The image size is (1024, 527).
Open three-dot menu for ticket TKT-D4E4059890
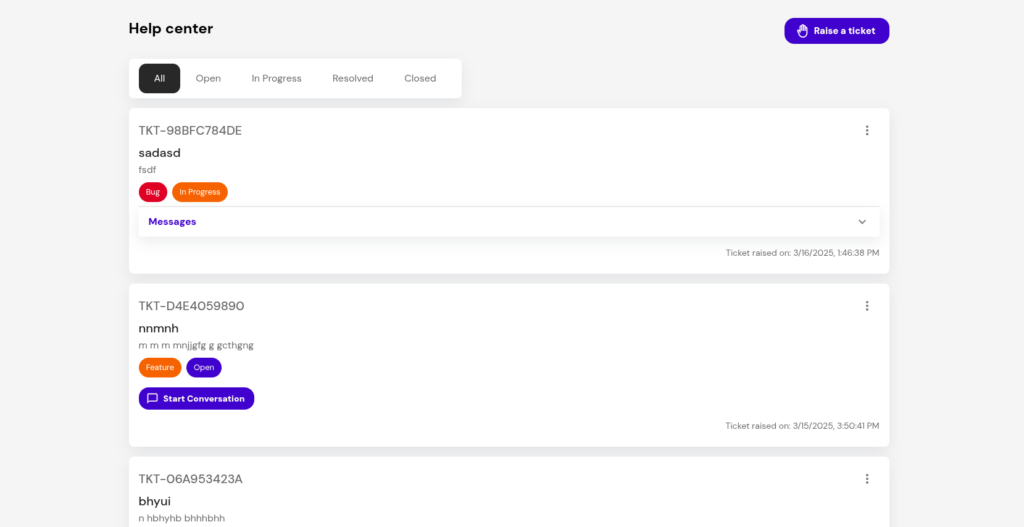(867, 306)
